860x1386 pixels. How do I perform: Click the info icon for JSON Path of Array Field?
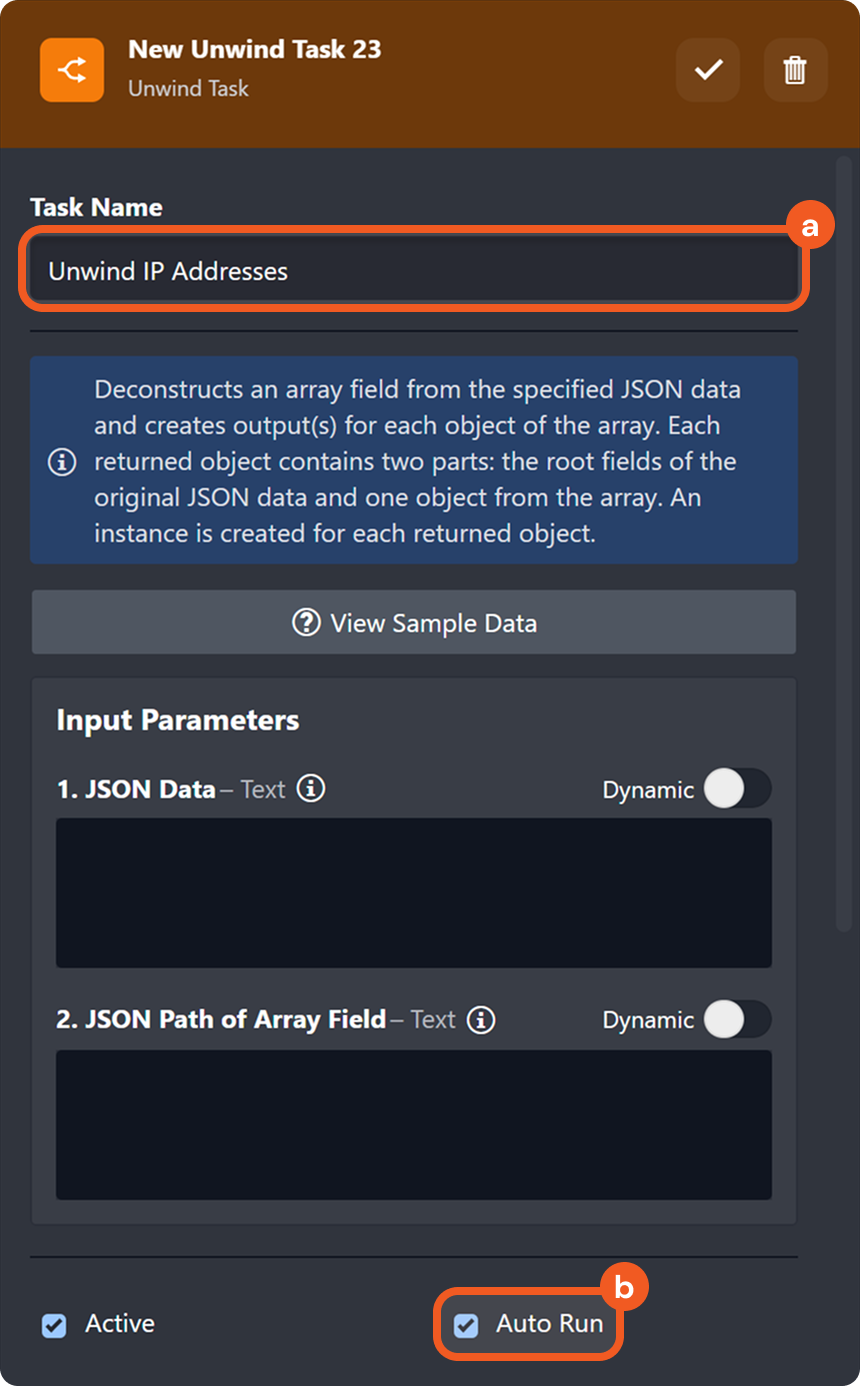click(x=481, y=1020)
